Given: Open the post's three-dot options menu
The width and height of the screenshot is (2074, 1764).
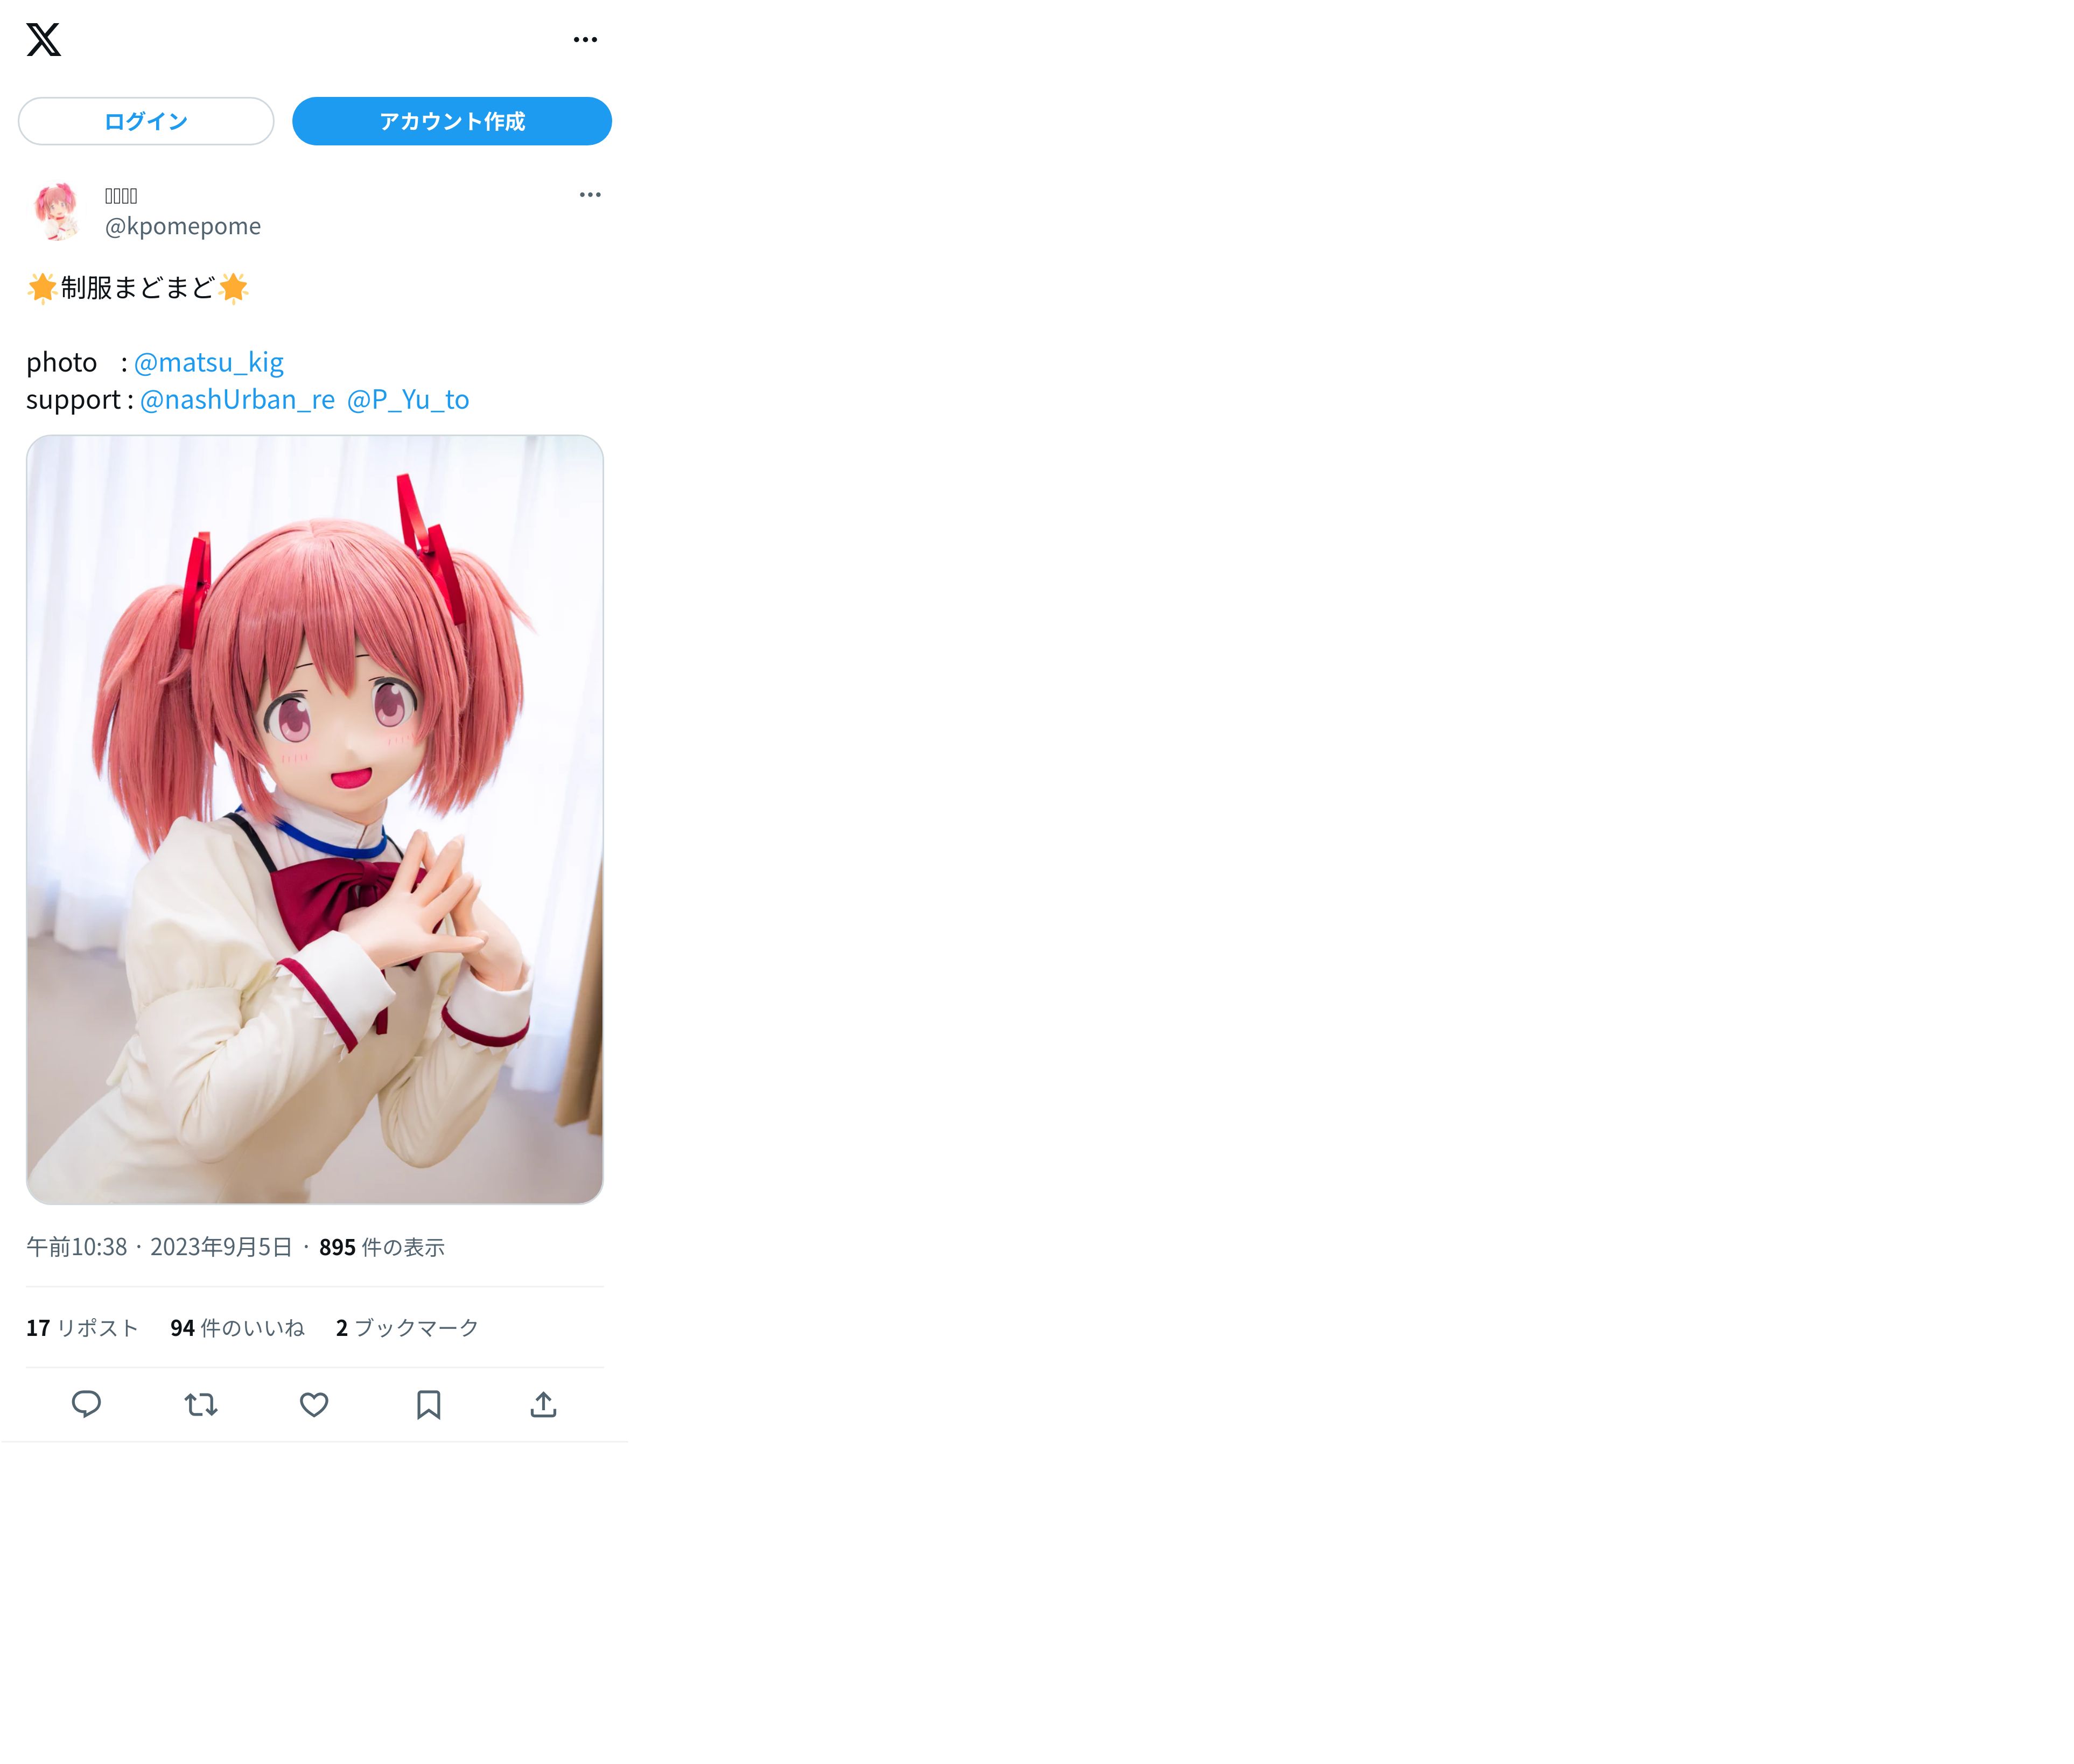Looking at the screenshot, I should (x=590, y=195).
